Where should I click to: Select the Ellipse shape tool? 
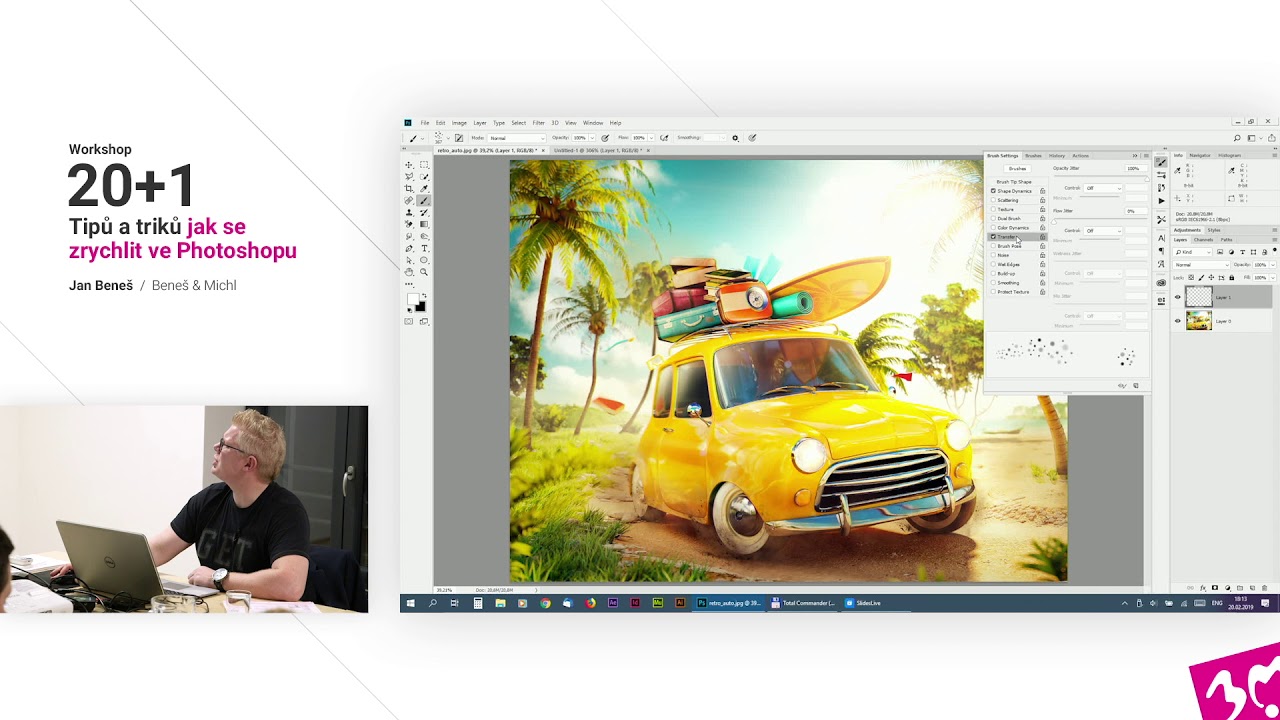tap(424, 260)
